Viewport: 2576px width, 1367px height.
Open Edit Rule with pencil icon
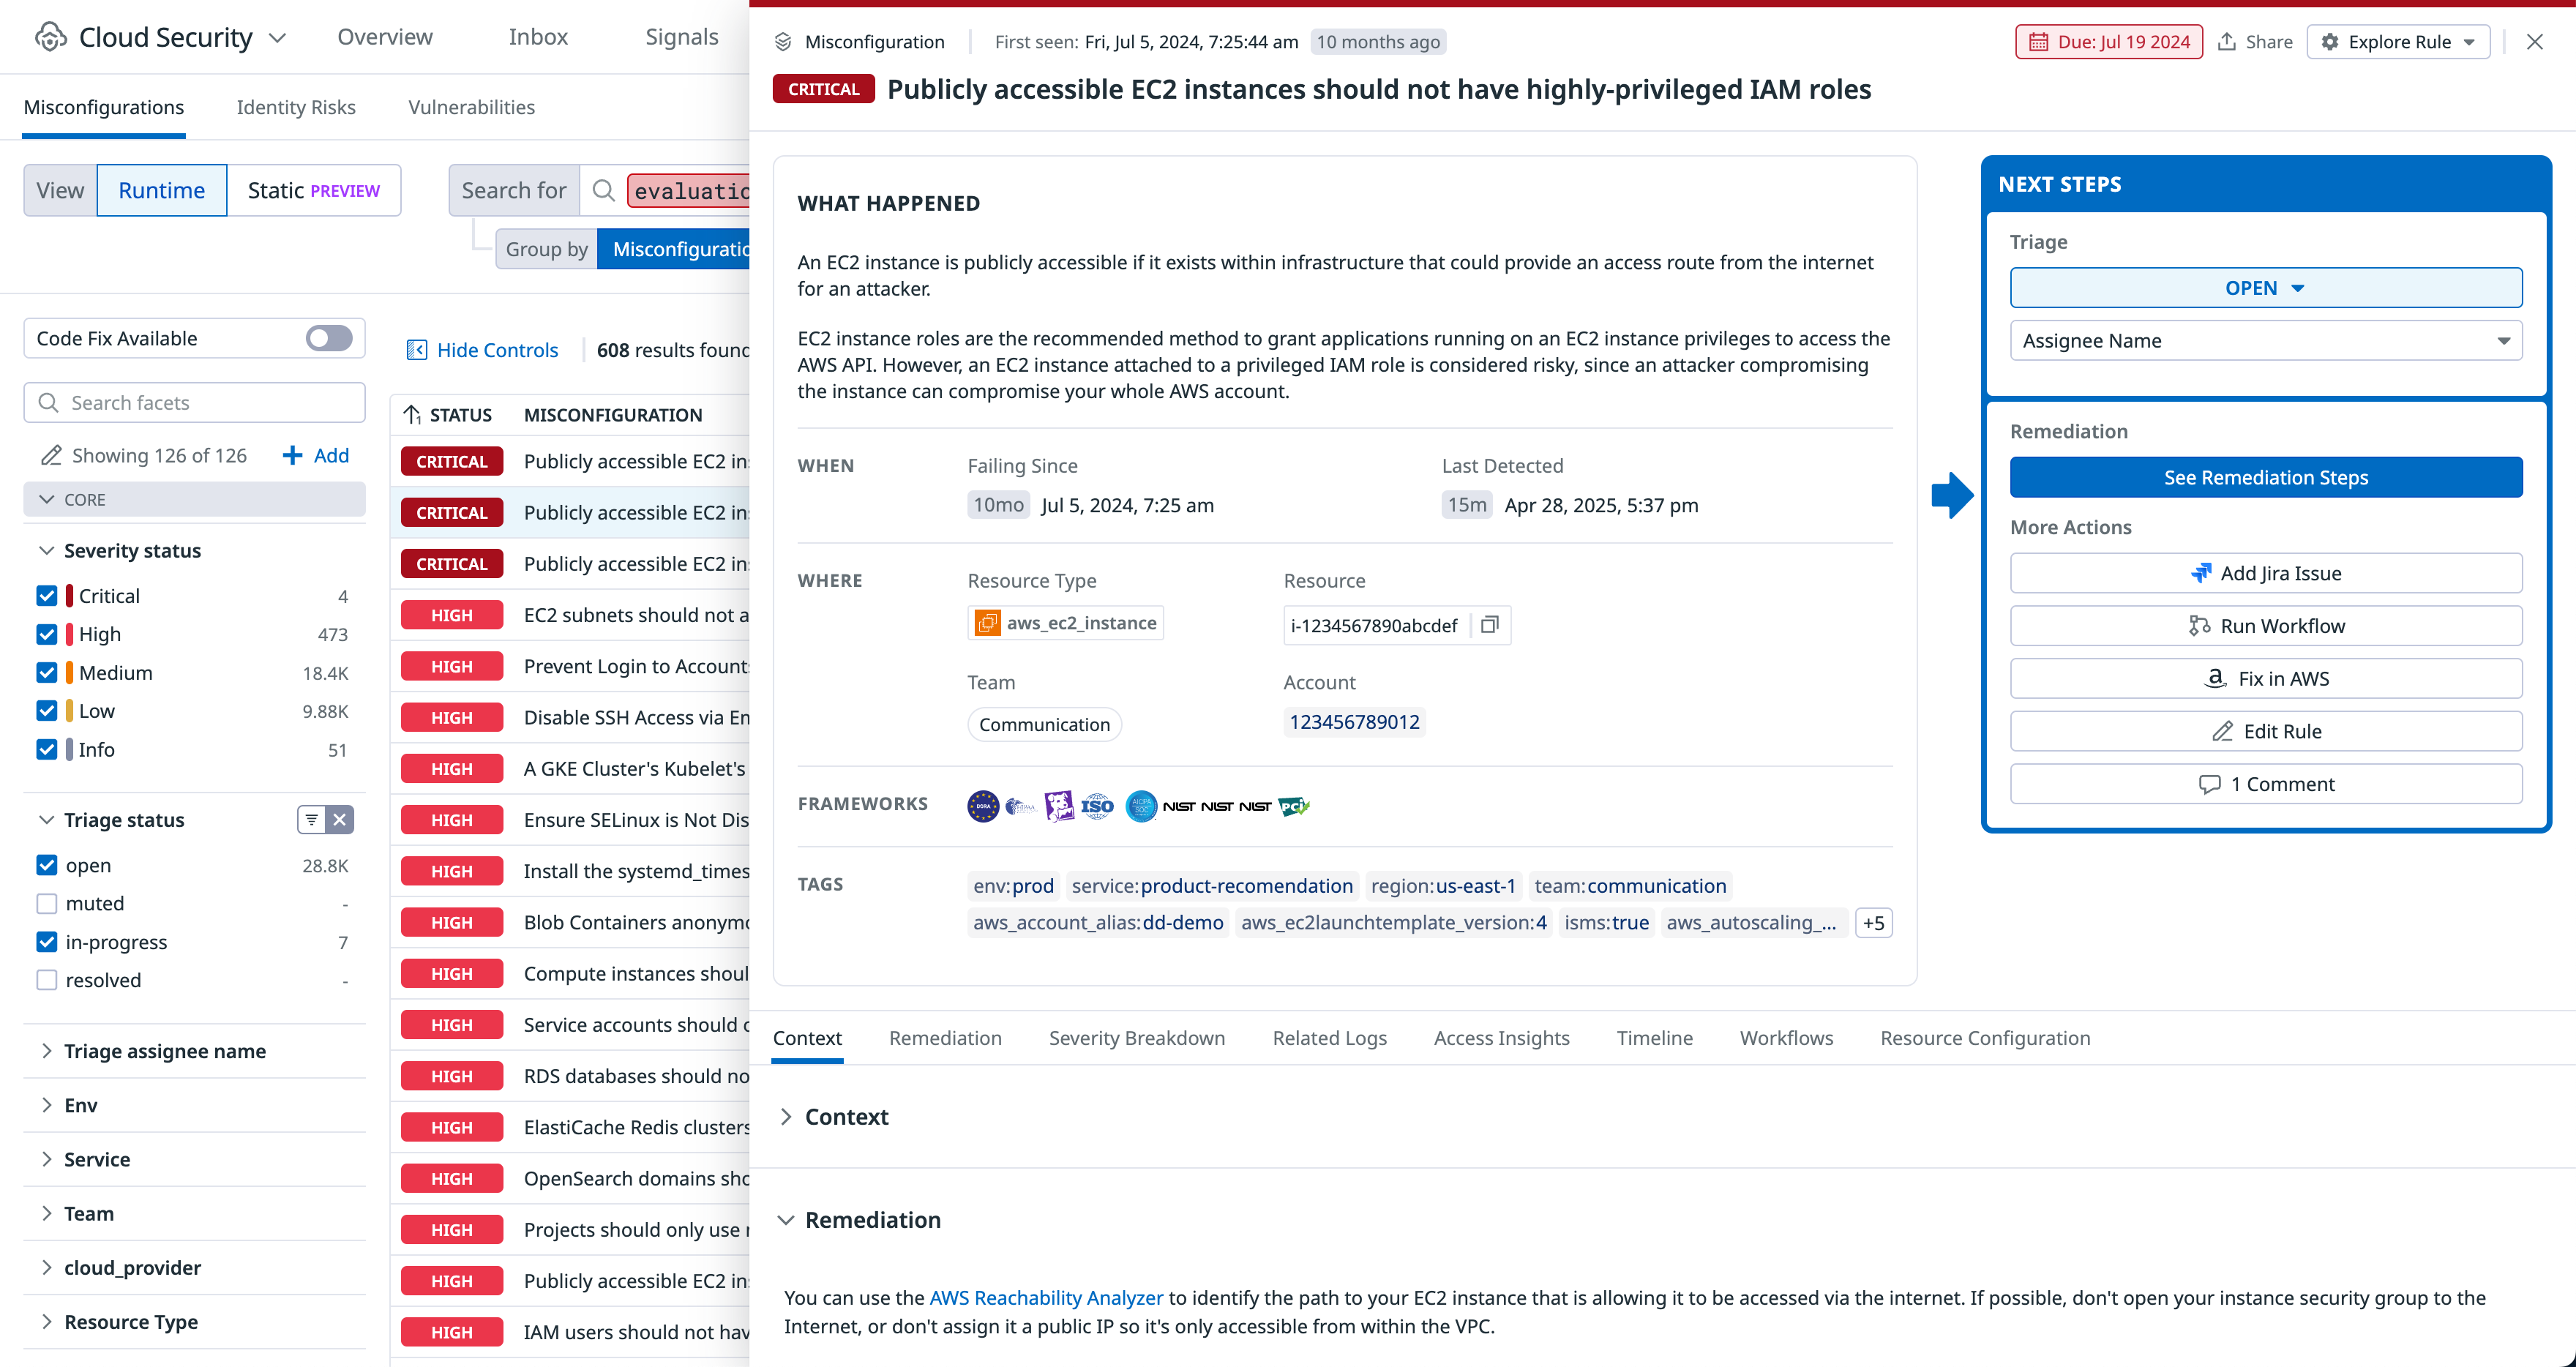tap(2265, 731)
